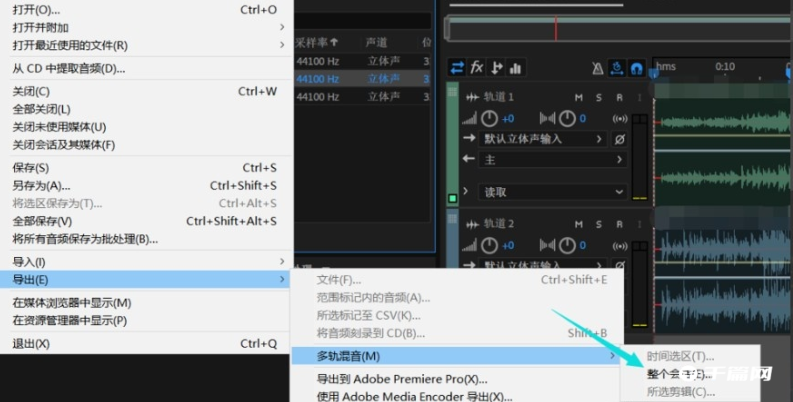The width and height of the screenshot is (793, 402).
Task: Toggle the Inputs/Outputs view button
Action: 457,68
